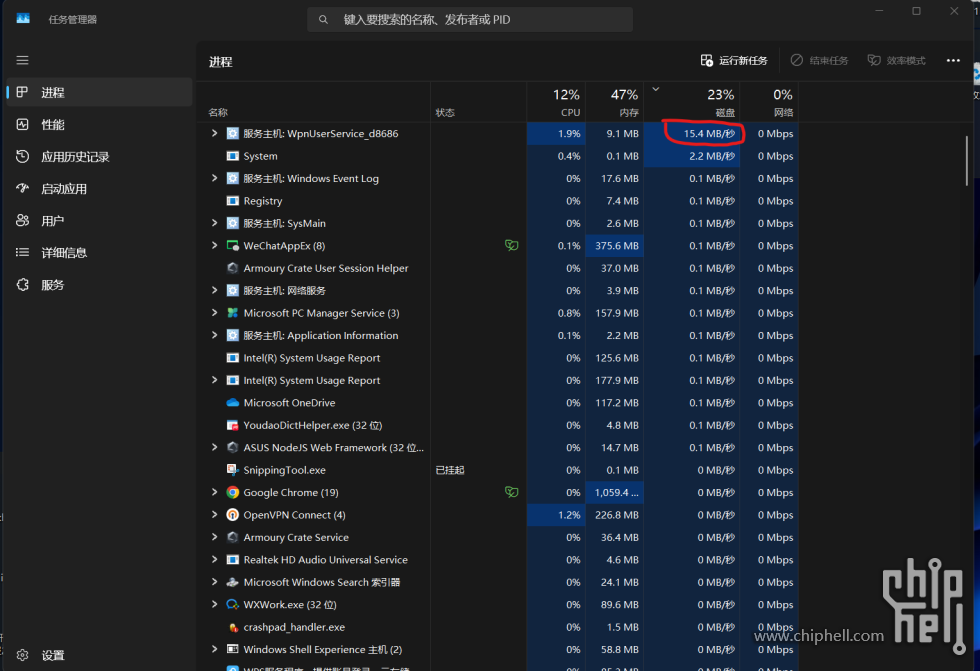Expand the WpnUserService_d8686 service host
980x671 pixels.
coord(214,133)
